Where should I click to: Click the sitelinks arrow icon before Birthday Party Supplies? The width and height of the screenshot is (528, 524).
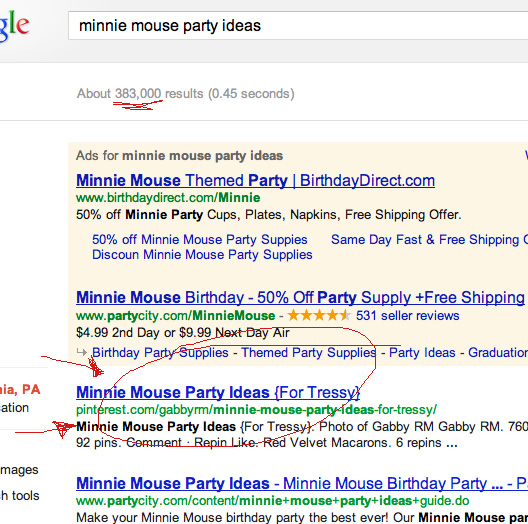pyautogui.click(x=82, y=352)
